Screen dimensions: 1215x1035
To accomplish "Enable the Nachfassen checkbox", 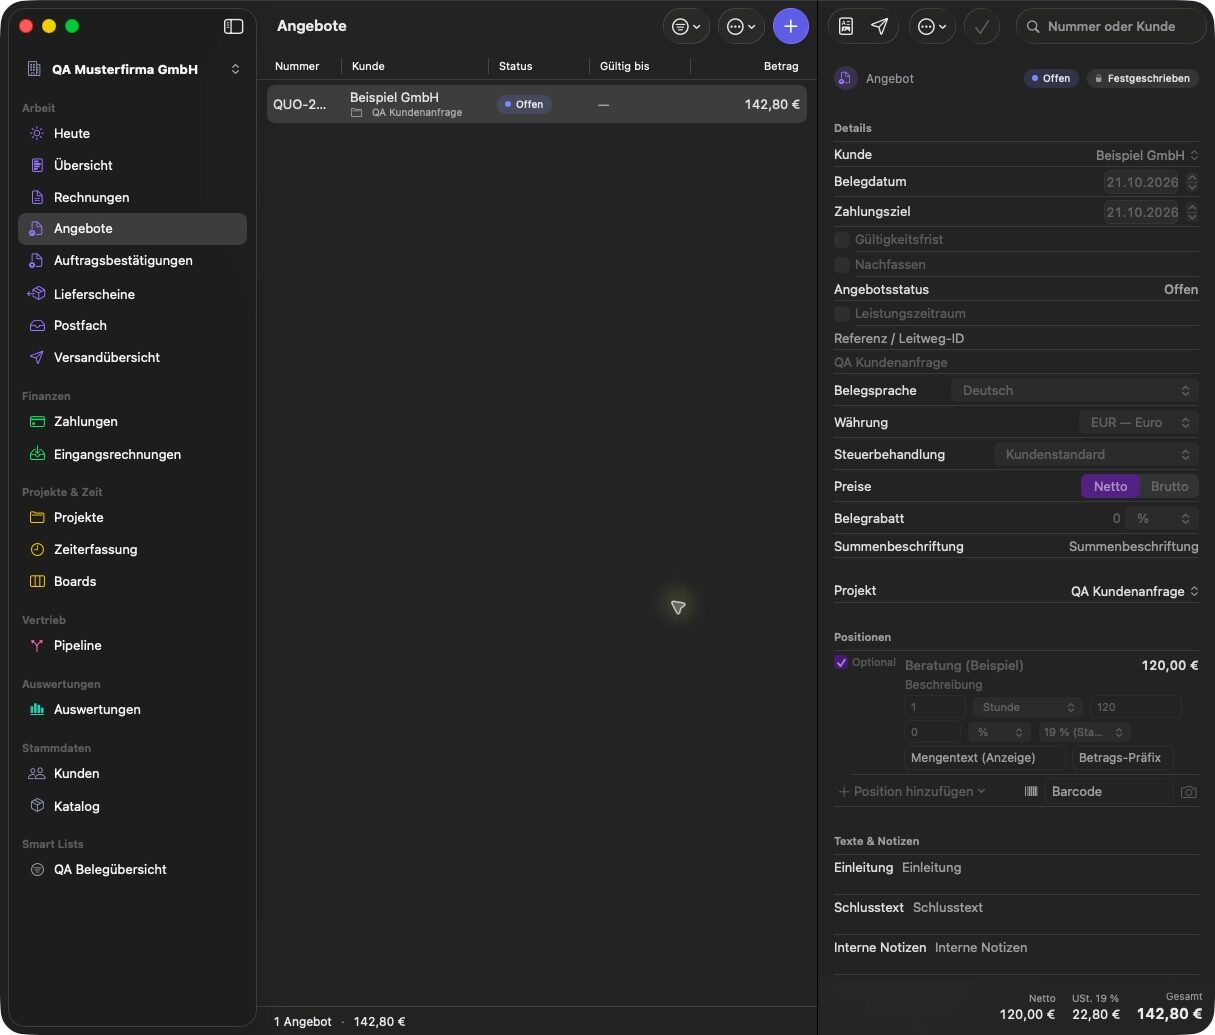I will (842, 265).
